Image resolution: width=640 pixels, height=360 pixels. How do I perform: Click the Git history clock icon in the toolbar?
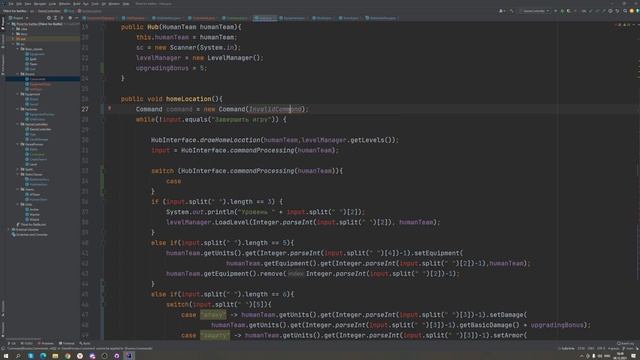(610, 11)
